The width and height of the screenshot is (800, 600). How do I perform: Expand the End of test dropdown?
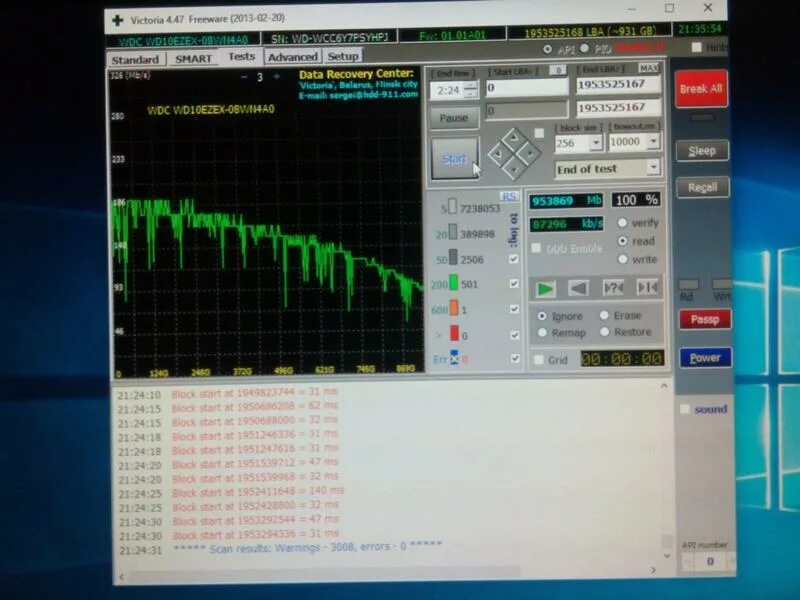tap(654, 167)
